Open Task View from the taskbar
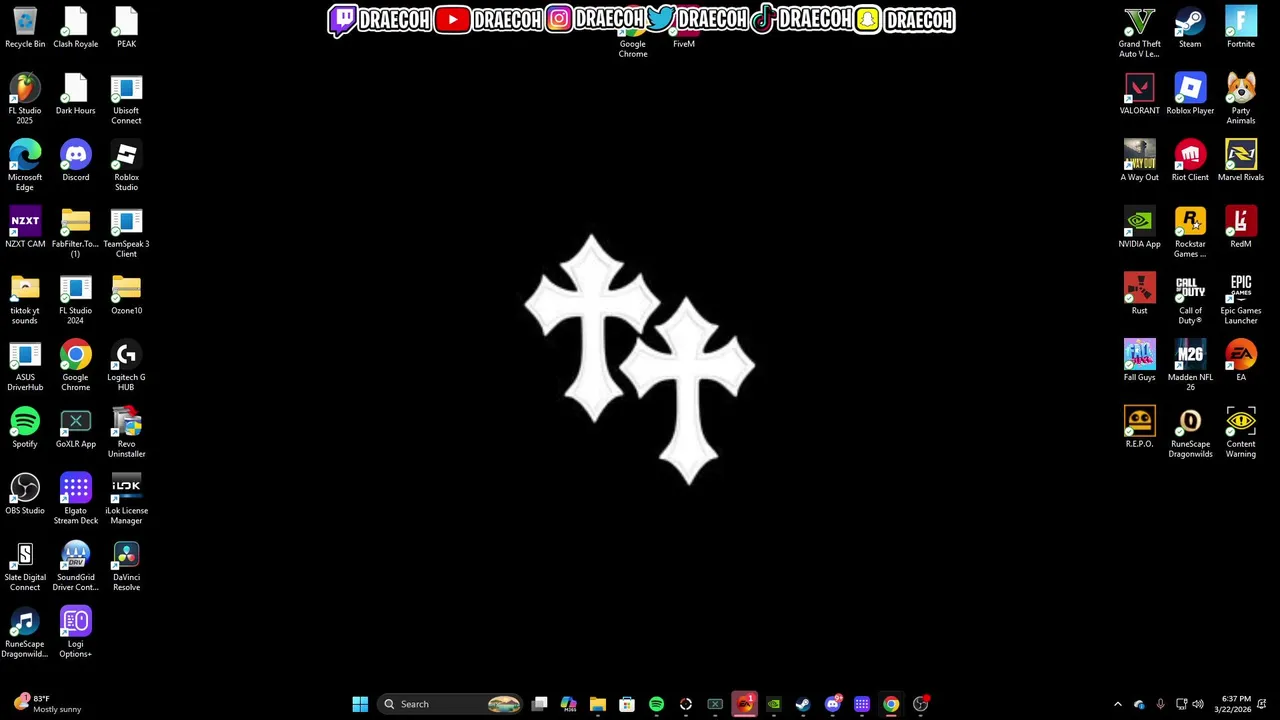This screenshot has width=1280, height=720. tap(539, 704)
